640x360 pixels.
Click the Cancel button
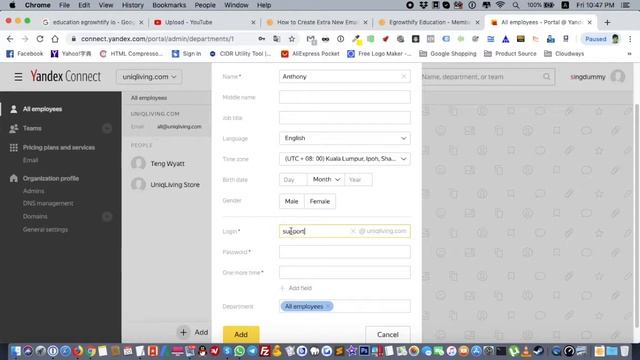(x=388, y=334)
